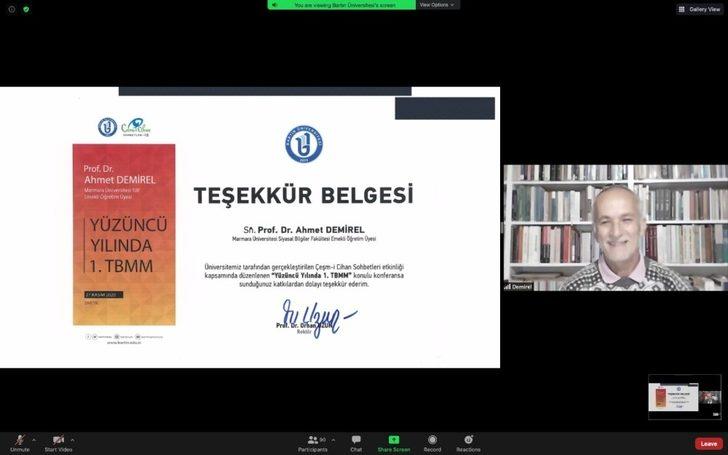Viewport: 728px width, 455px height.
Task: Click the red Leave button
Action: point(708,444)
